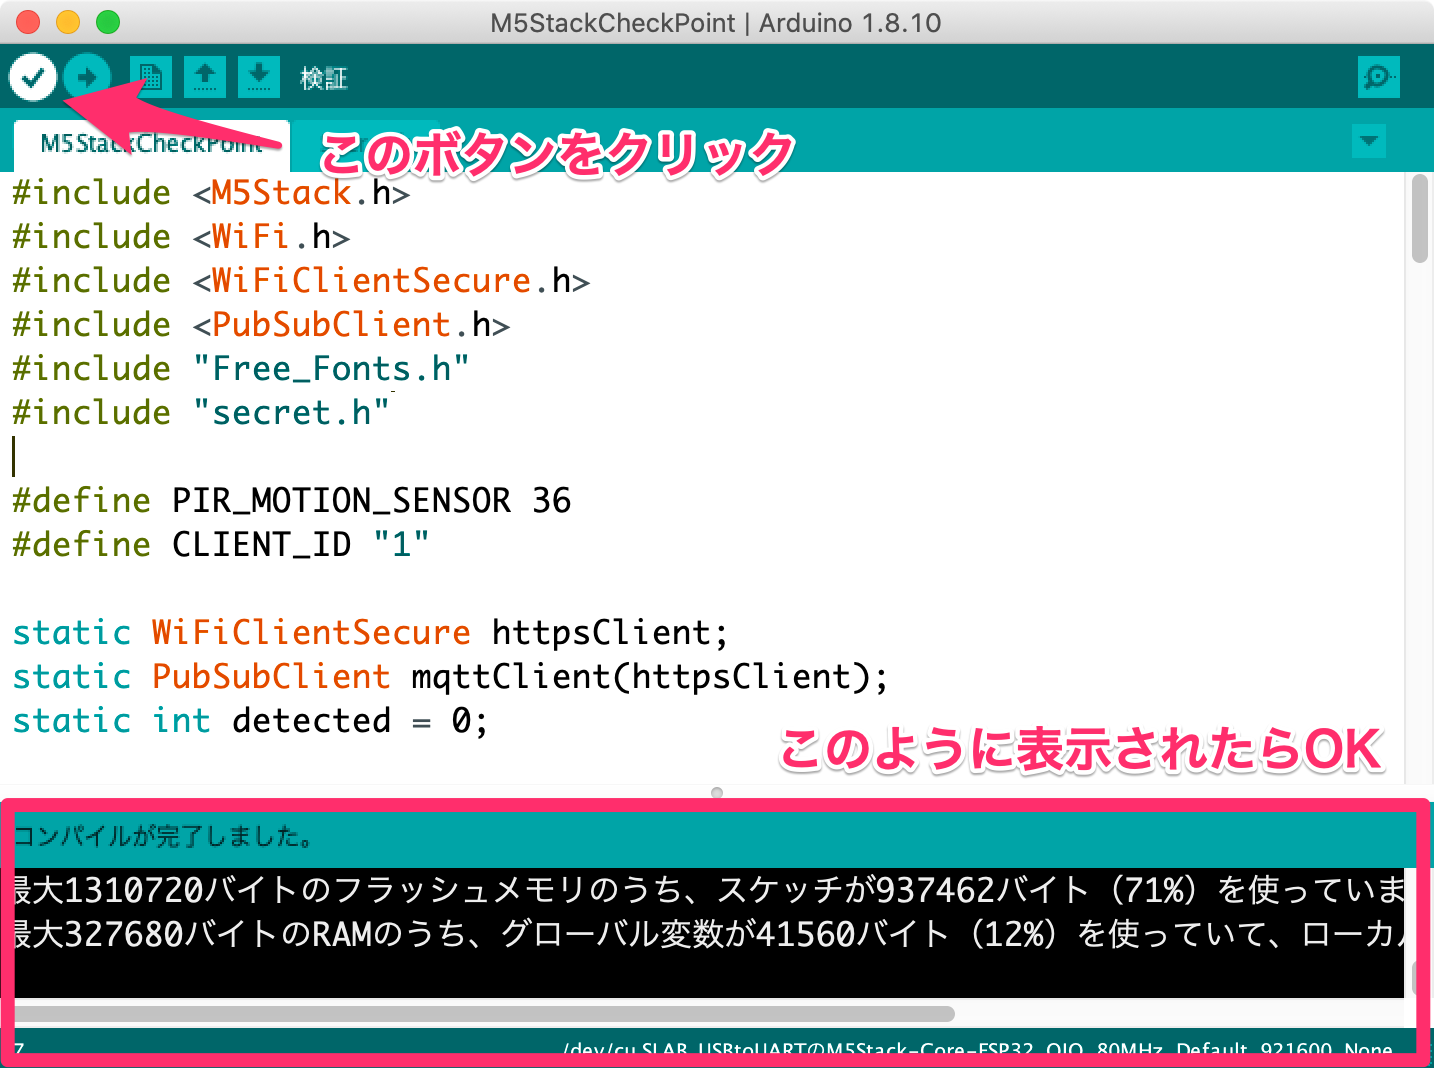Save the sketch with the Save icon

[x=259, y=77]
